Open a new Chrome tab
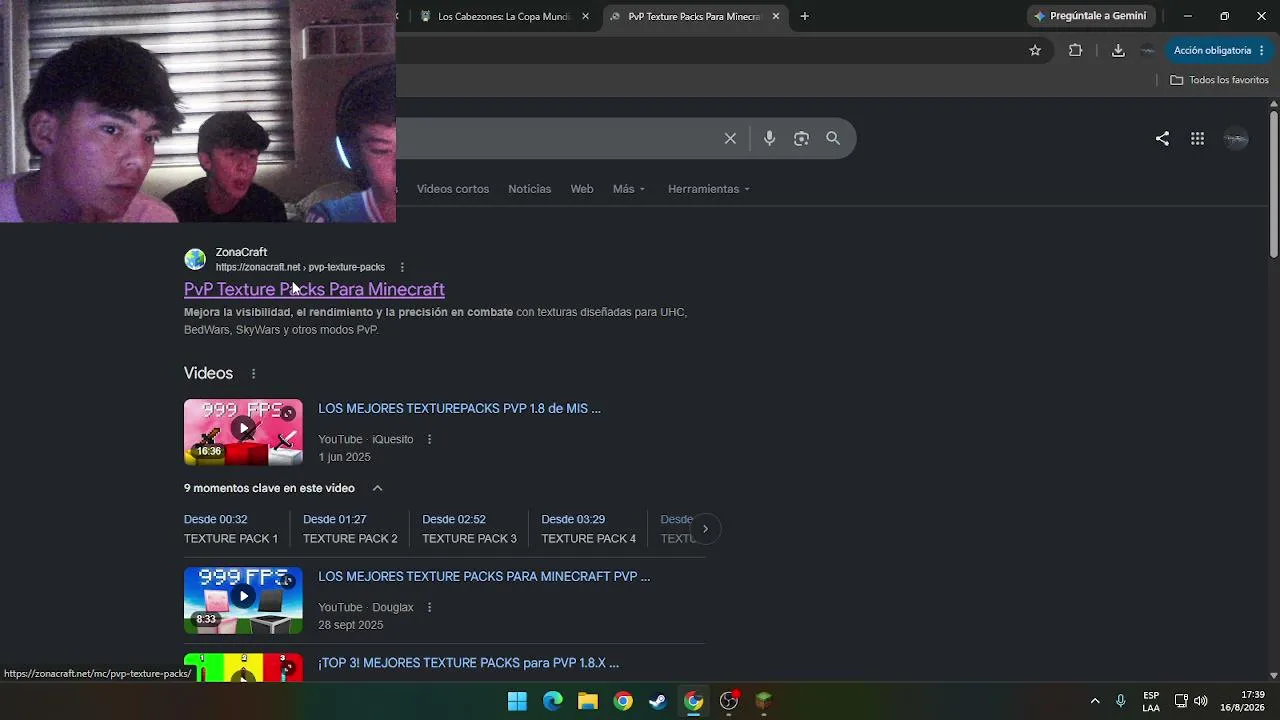 point(804,16)
